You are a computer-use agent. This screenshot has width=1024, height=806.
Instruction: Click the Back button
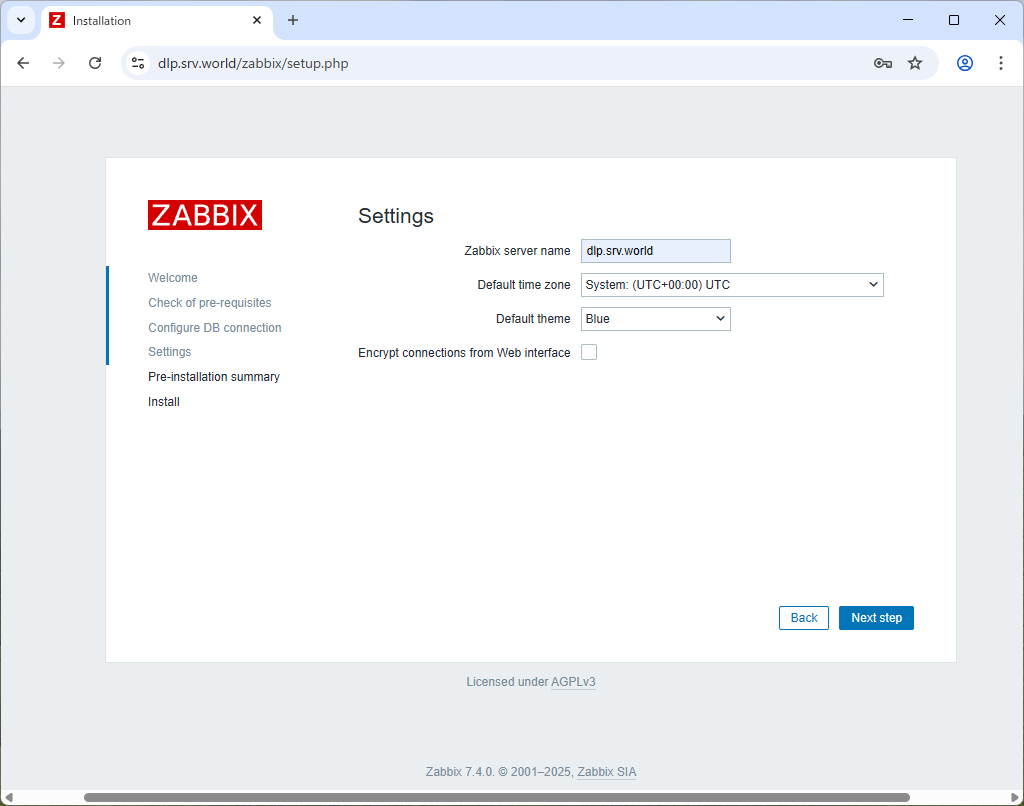(803, 617)
